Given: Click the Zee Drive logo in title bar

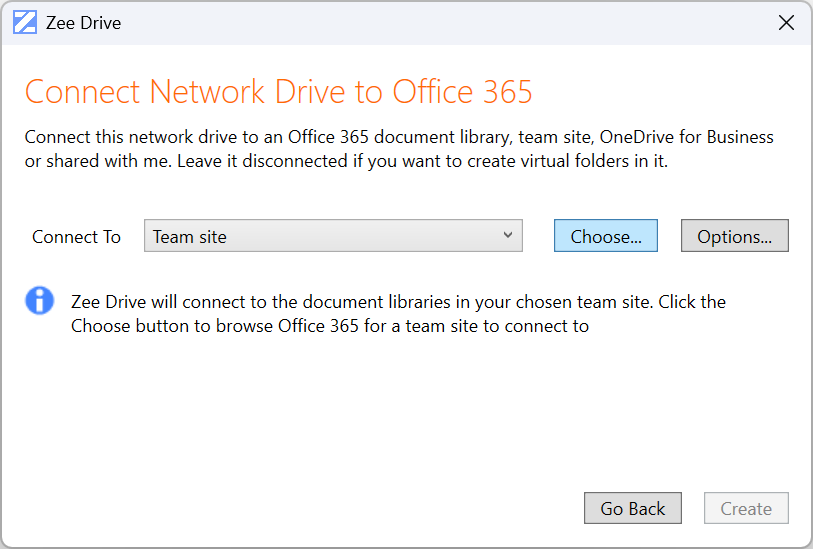Looking at the screenshot, I should pos(25,22).
